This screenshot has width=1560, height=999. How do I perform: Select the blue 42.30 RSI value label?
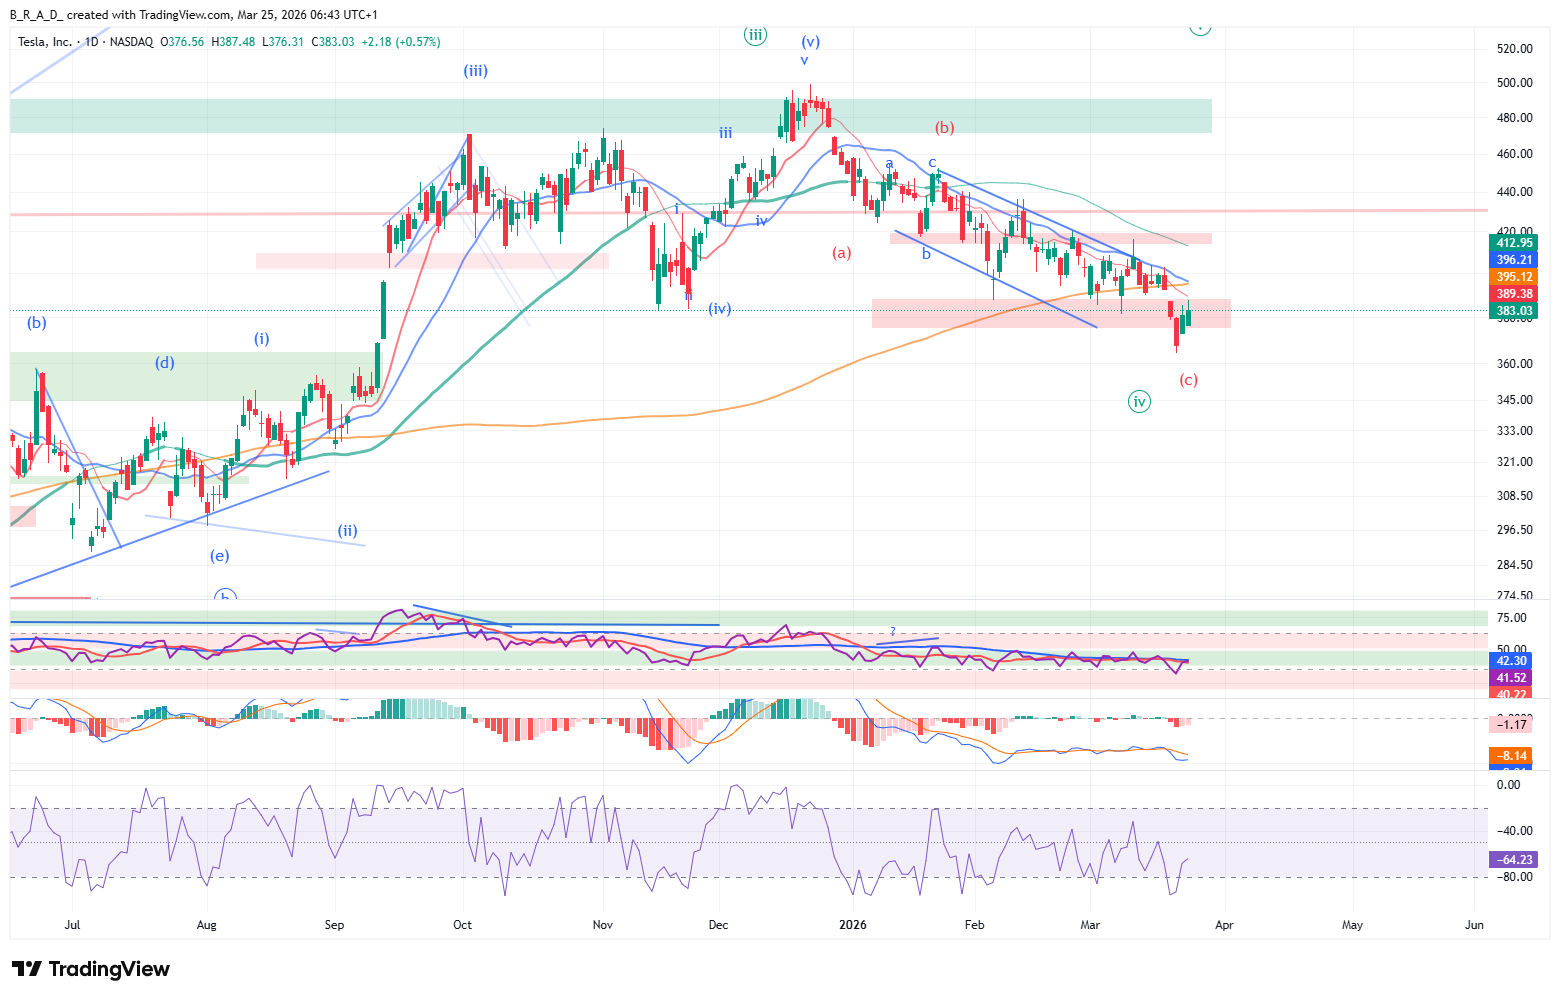point(1511,661)
